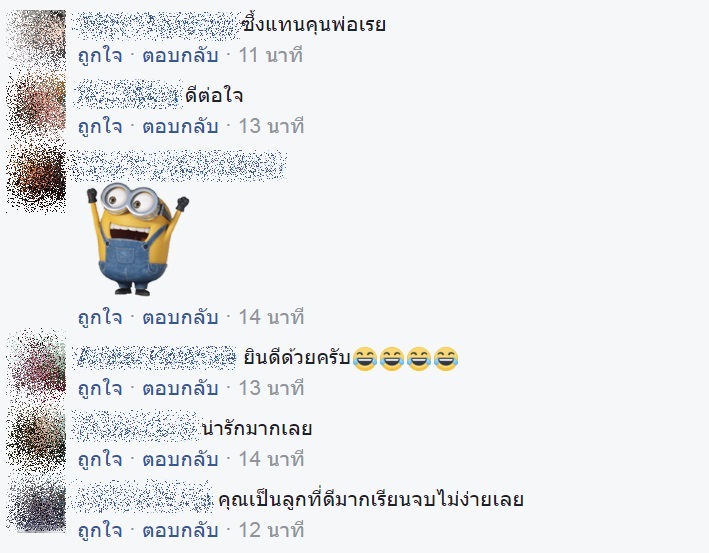The height and width of the screenshot is (553, 709).
Task: Reply (ตอบกลับ) to the Minion sticker comment
Action: pyautogui.click(x=180, y=317)
